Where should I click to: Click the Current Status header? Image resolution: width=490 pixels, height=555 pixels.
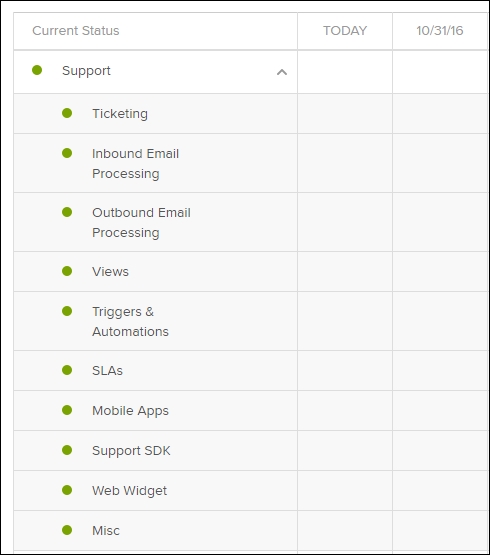click(x=76, y=31)
